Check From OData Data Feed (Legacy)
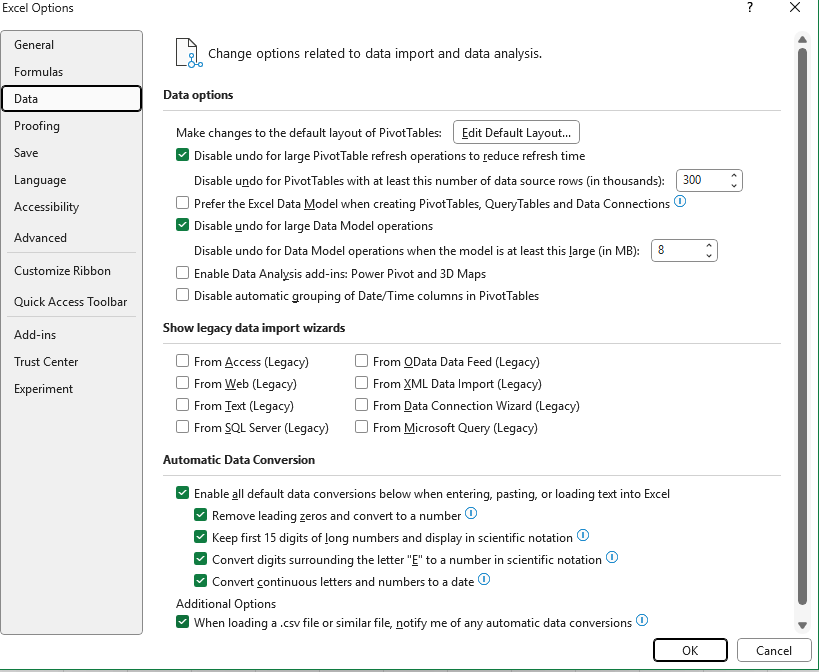 (x=361, y=361)
